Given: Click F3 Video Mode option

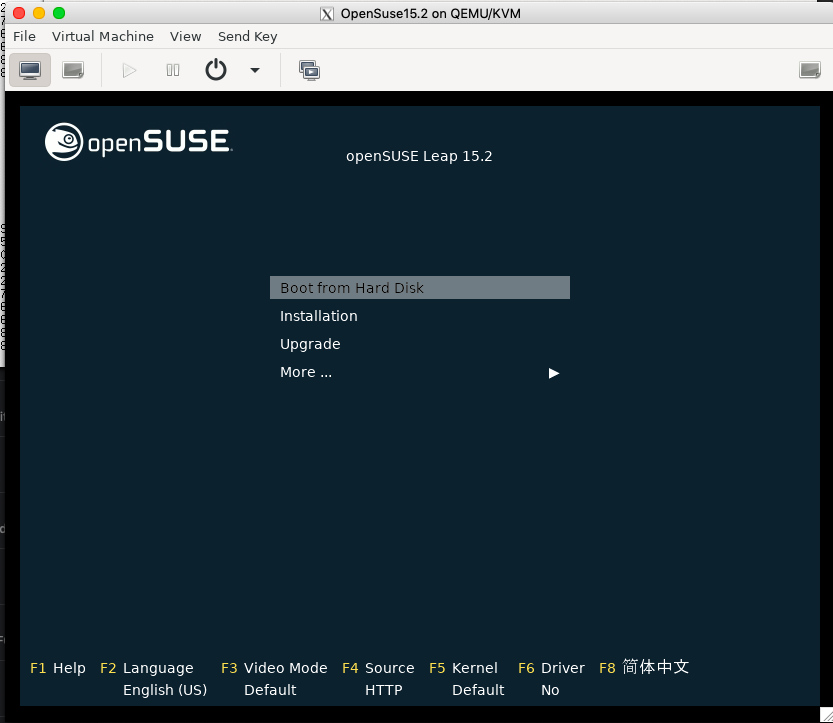Looking at the screenshot, I should click(274, 668).
